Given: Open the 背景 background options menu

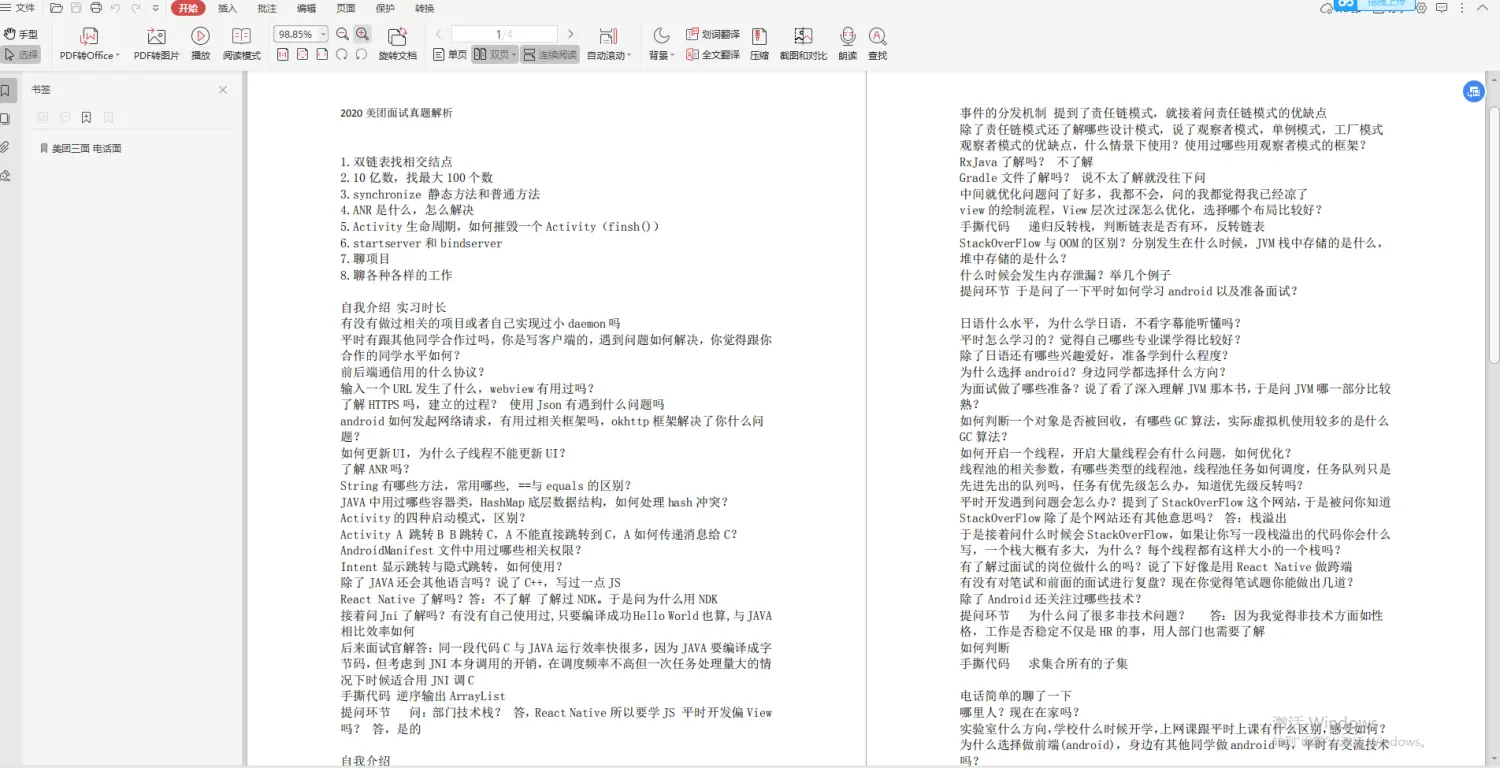Looking at the screenshot, I should (x=660, y=55).
